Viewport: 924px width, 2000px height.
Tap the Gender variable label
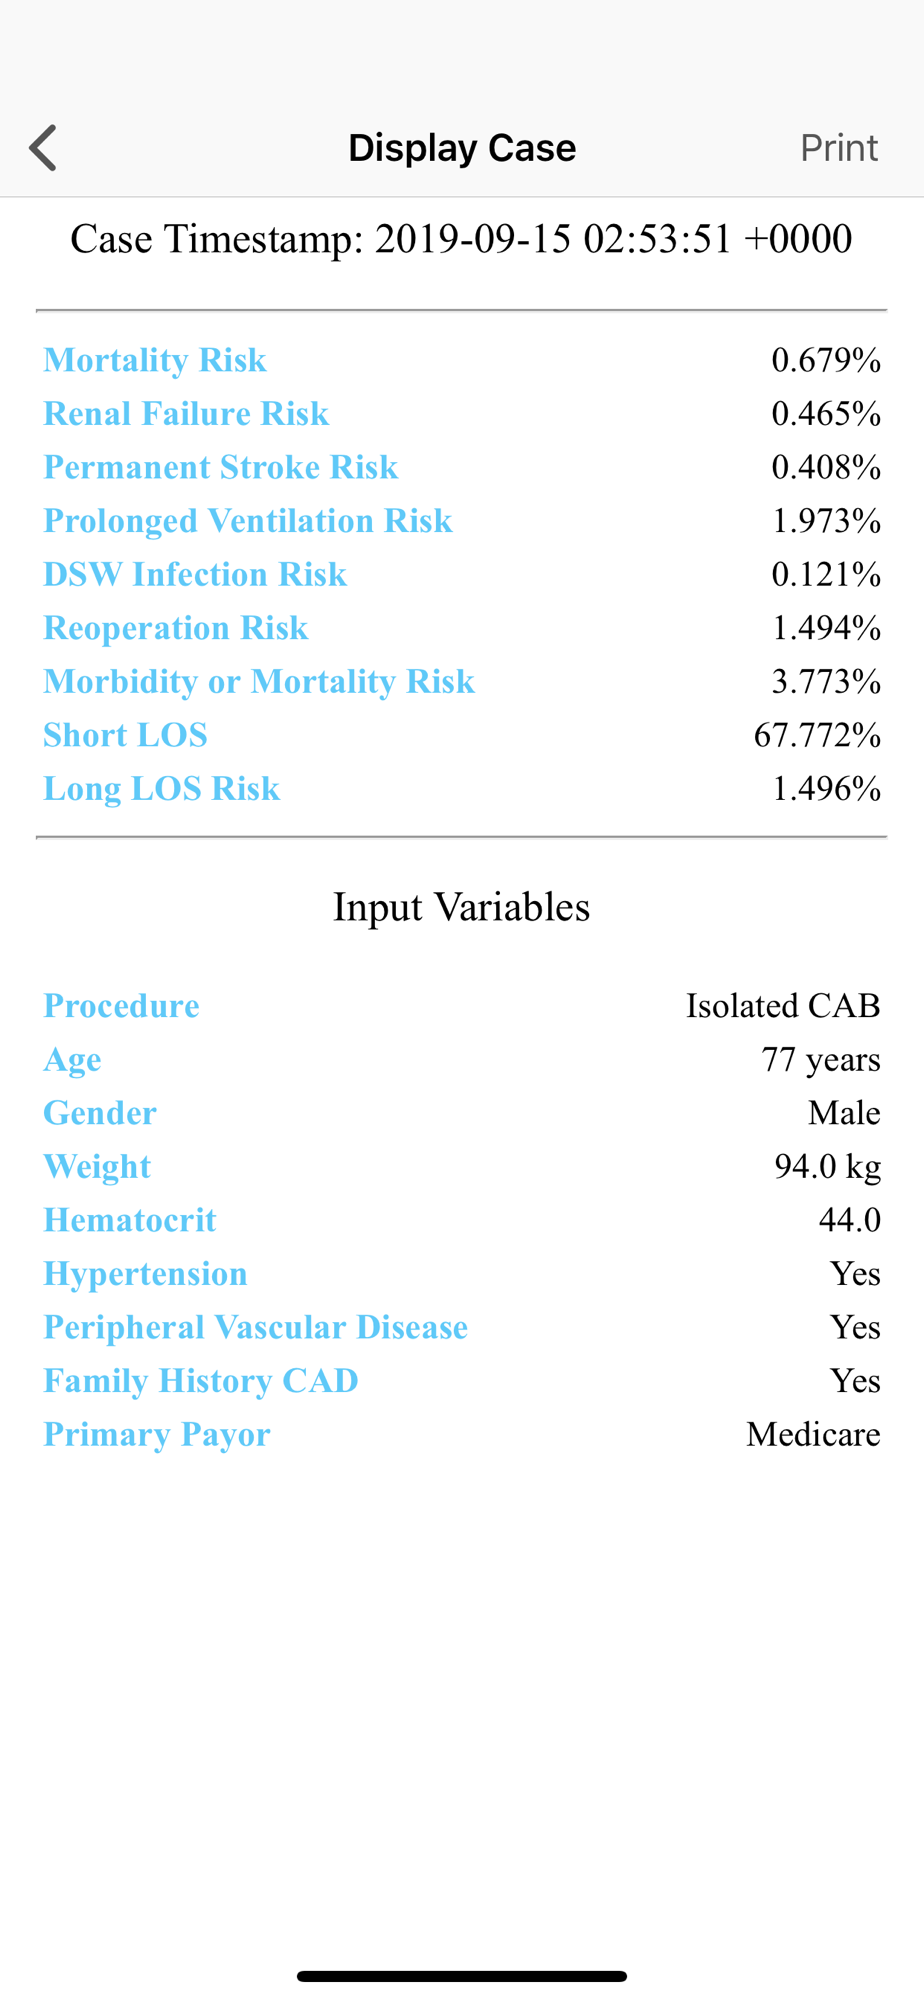[100, 1113]
